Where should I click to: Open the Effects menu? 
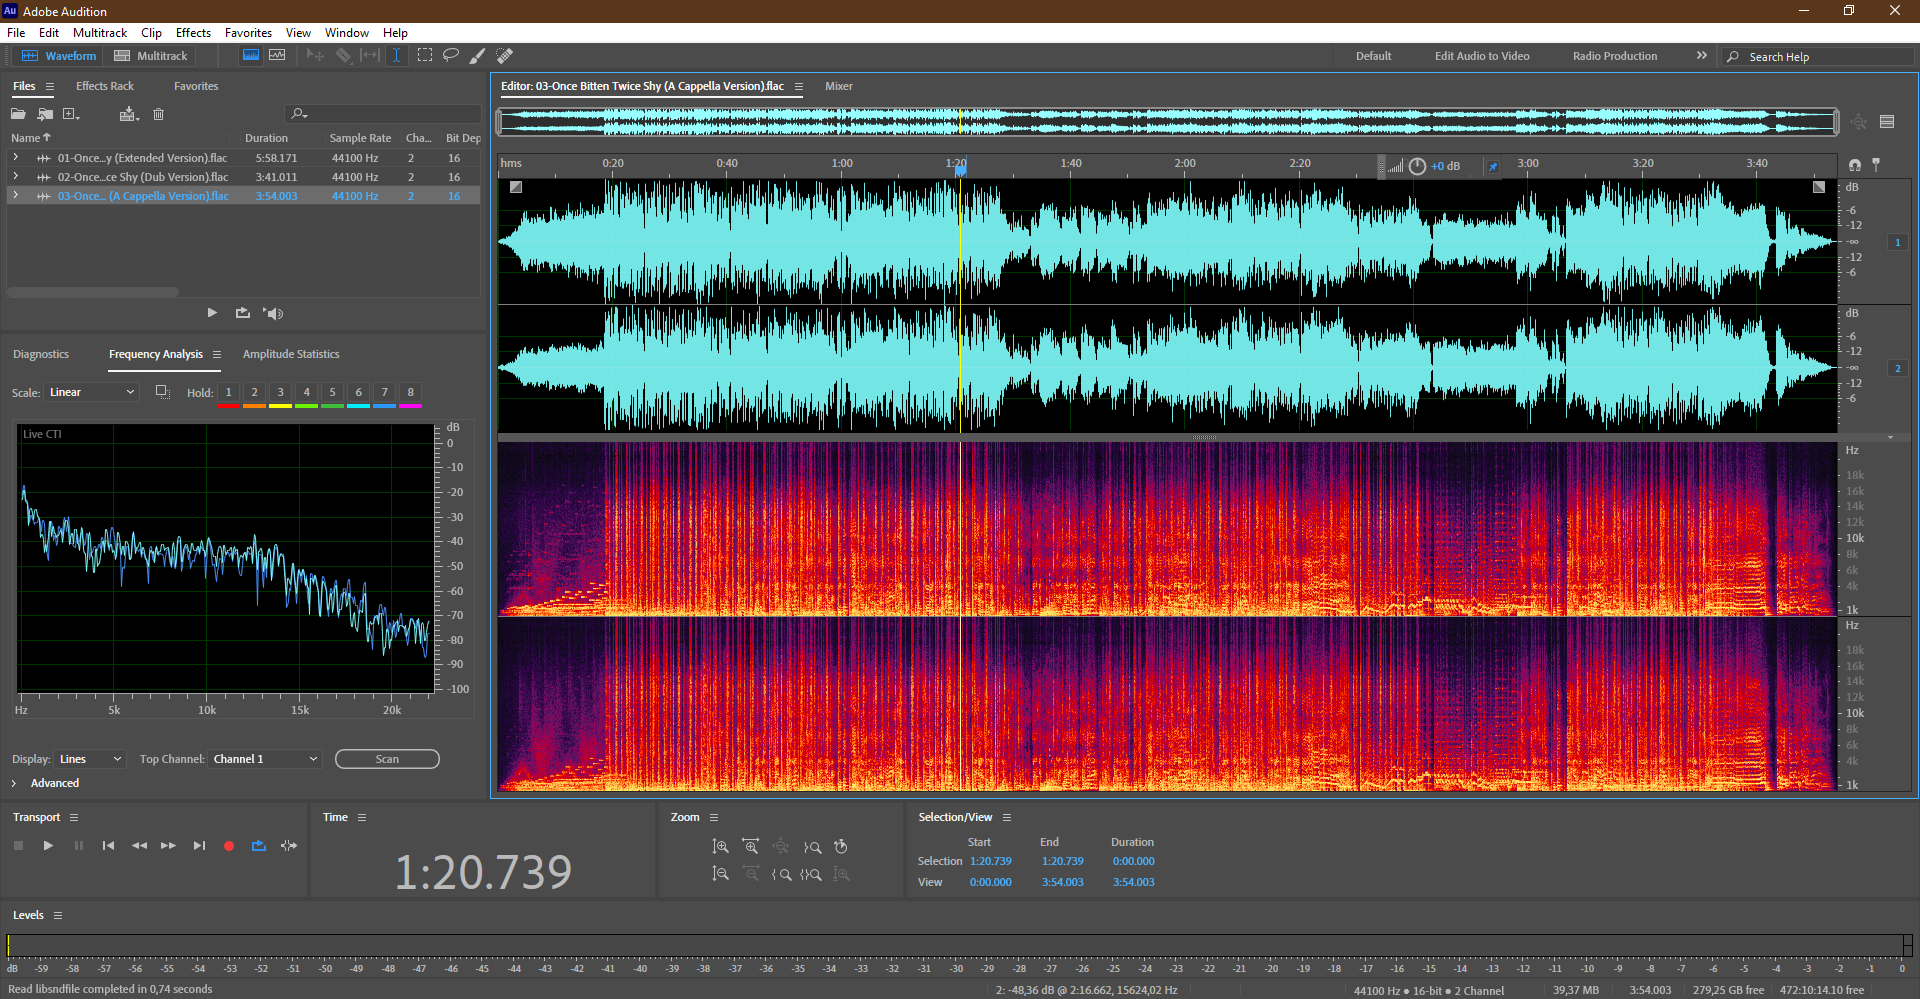tap(193, 33)
